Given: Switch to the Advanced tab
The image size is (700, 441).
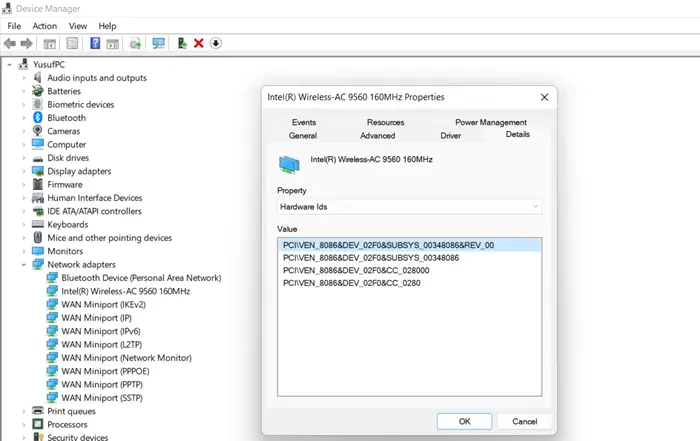Looking at the screenshot, I should (378, 136).
